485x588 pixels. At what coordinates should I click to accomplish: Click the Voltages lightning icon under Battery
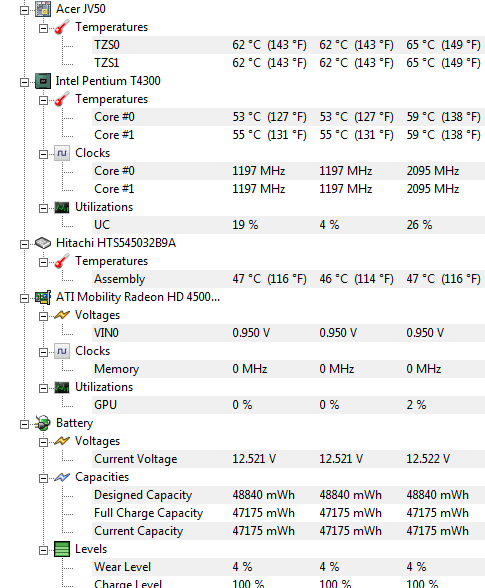pos(62,441)
